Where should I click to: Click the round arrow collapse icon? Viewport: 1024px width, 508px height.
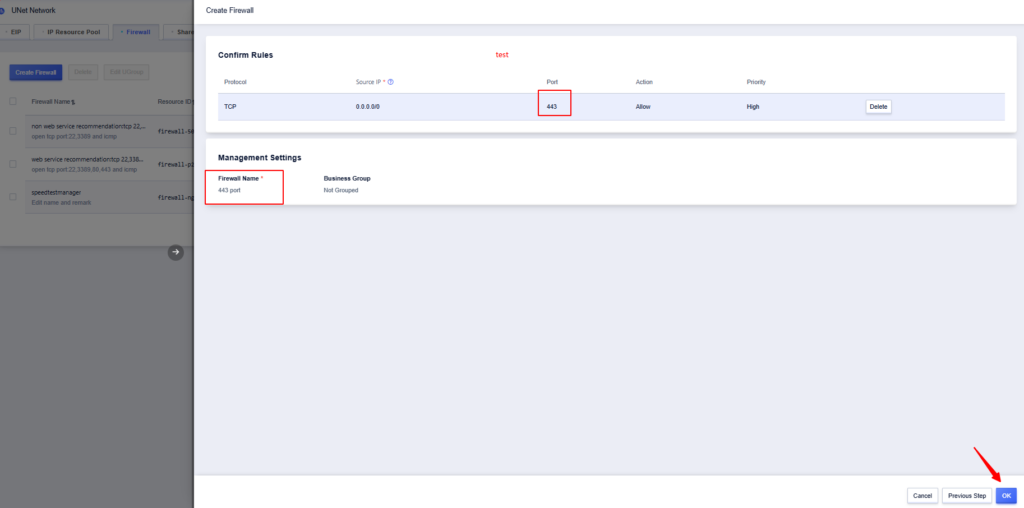click(176, 252)
